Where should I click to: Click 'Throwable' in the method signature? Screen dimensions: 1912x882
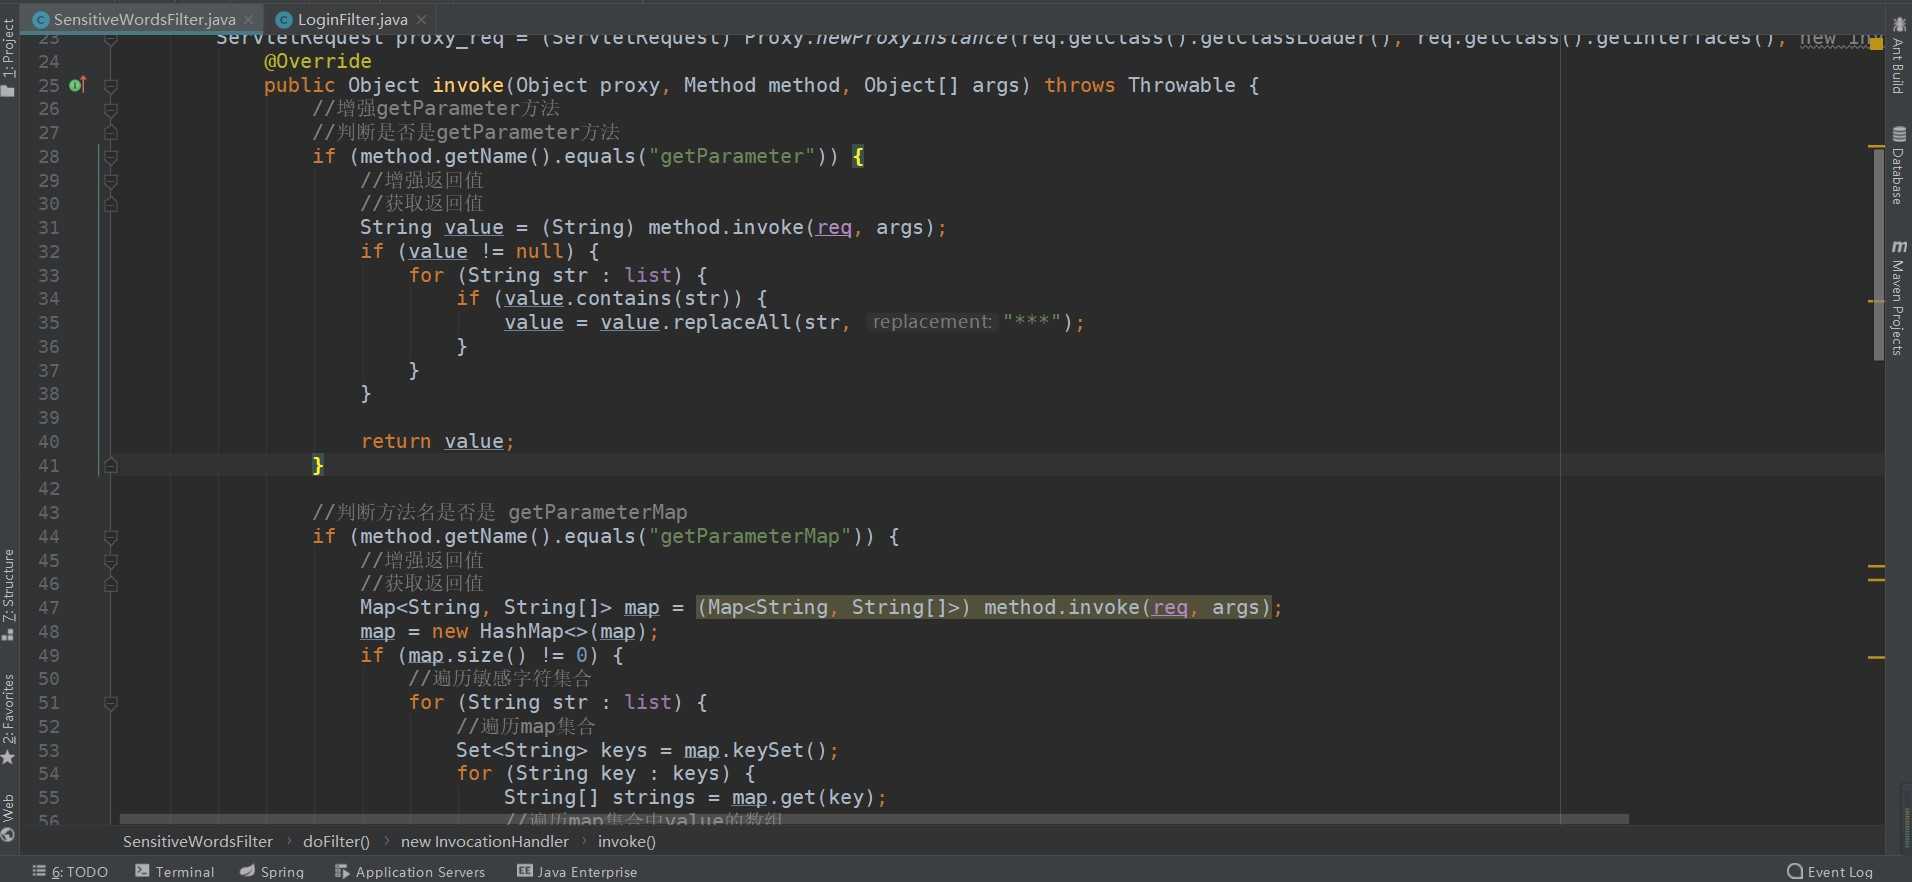[x=1182, y=86]
